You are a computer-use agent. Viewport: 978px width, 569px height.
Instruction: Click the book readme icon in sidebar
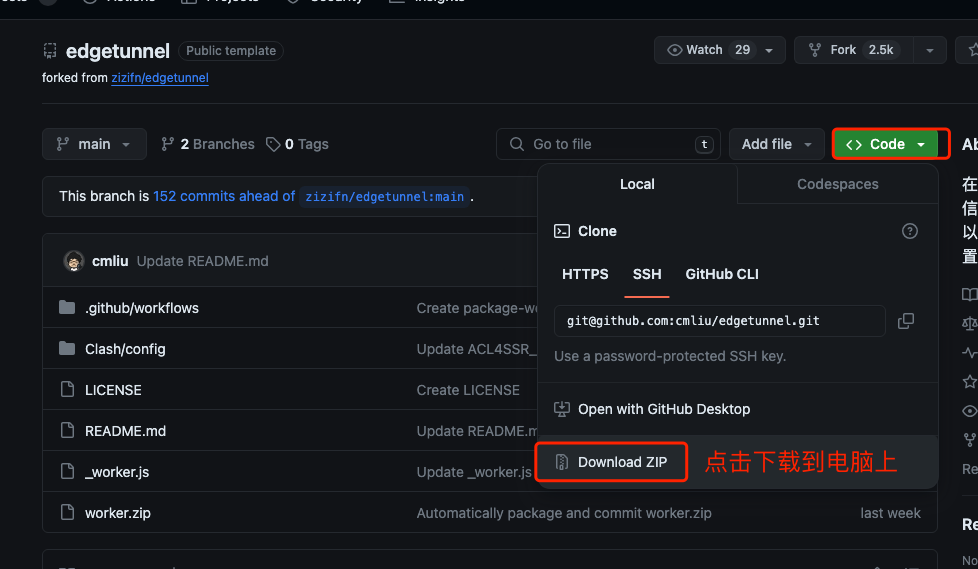tap(969, 294)
